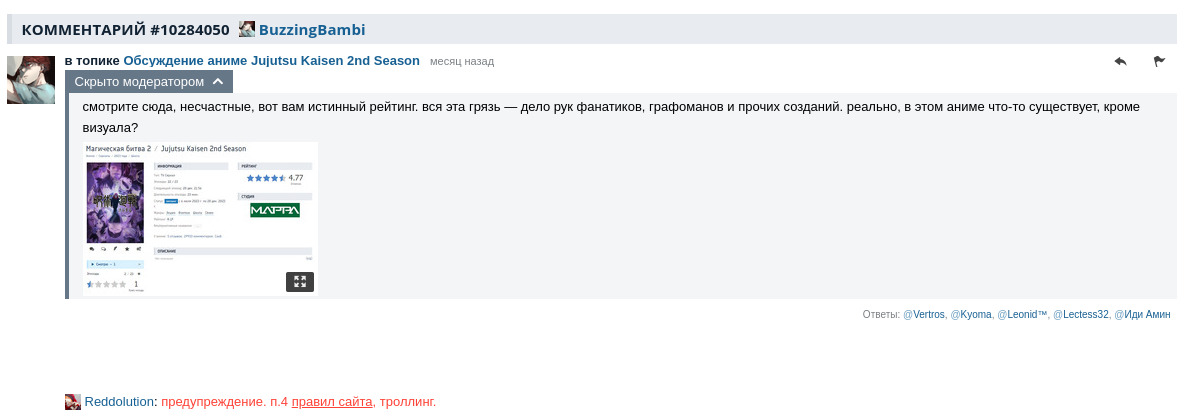Go to the reply from @Иди Амин
Image resolution: width=1187 pixels, height=417 pixels.
(1142, 314)
